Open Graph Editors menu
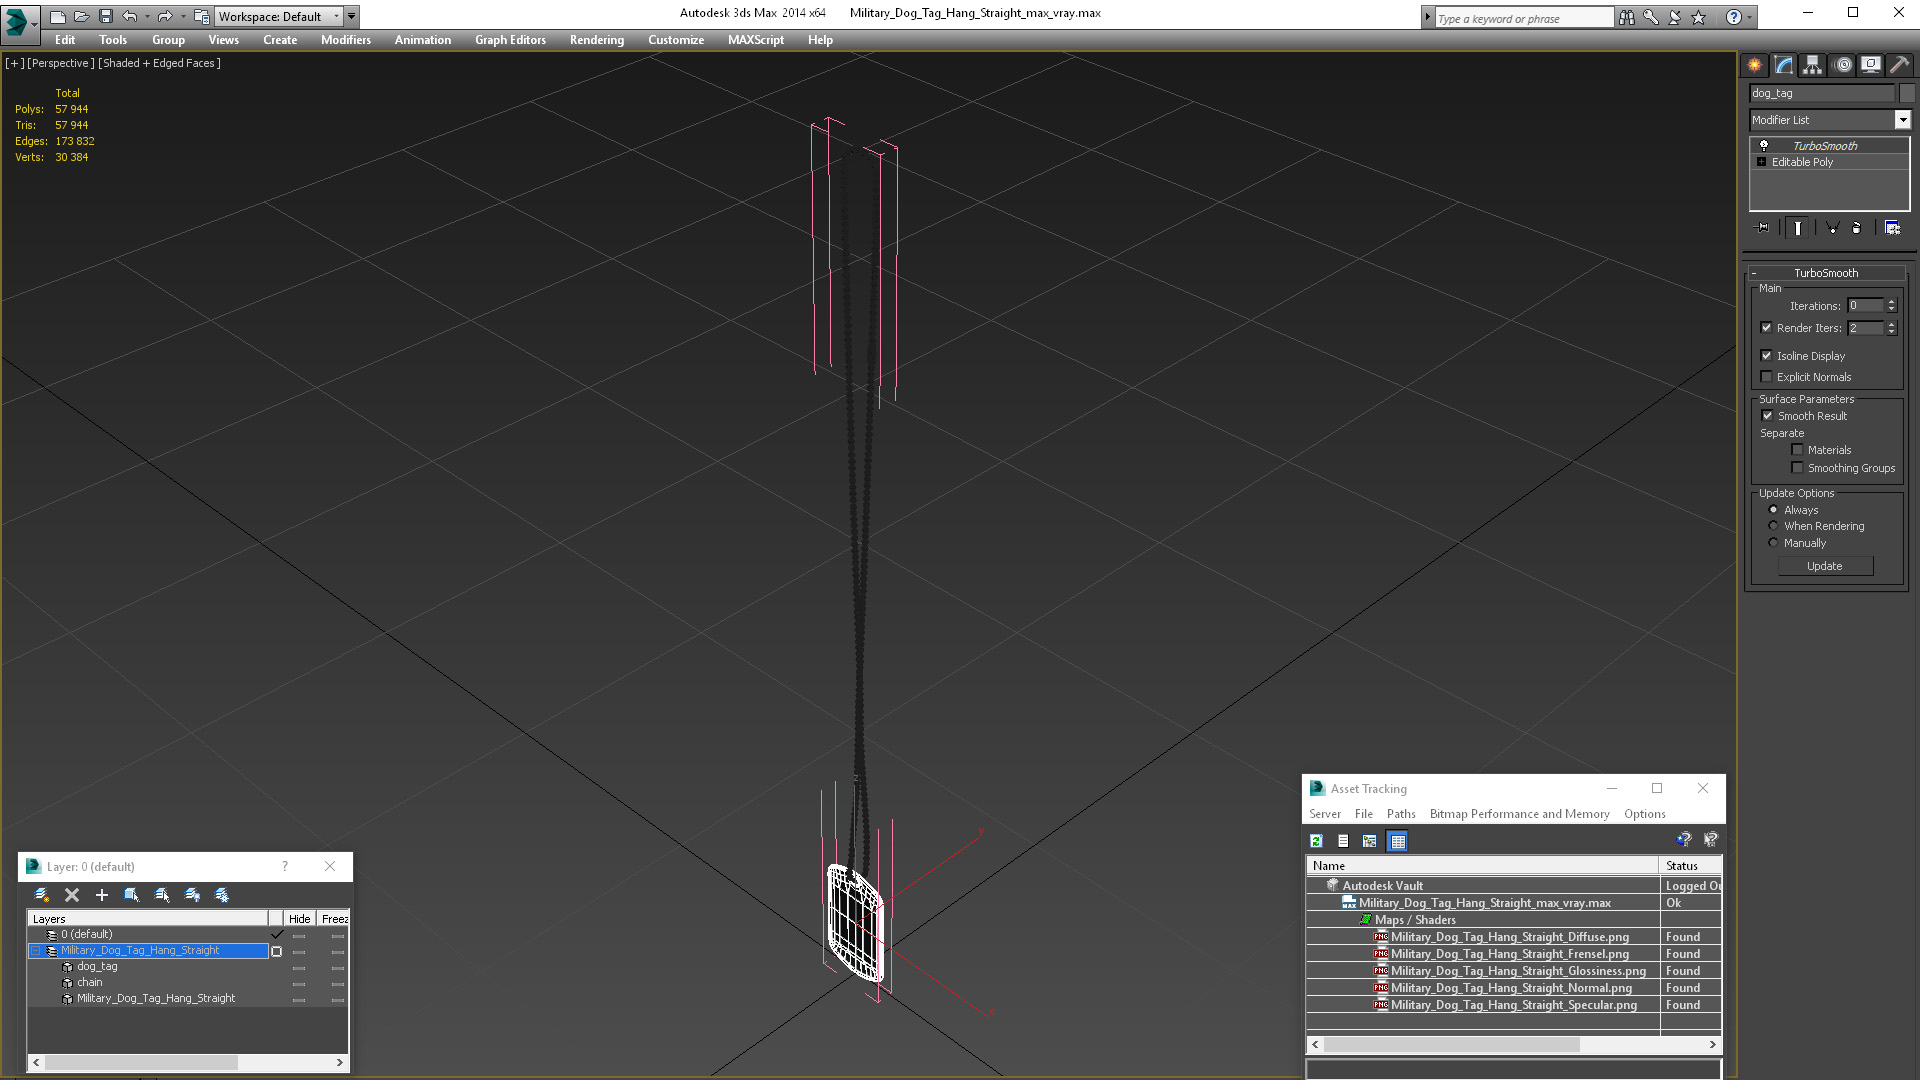 (510, 40)
